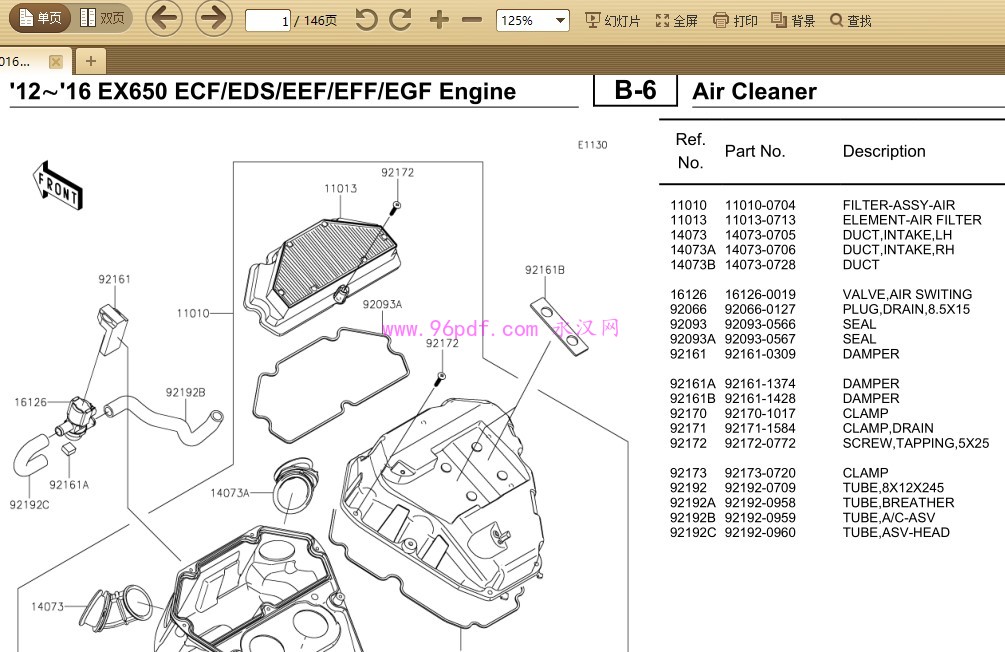
Task: Click description VALVE,AIR SWITING
Action: coord(908,294)
